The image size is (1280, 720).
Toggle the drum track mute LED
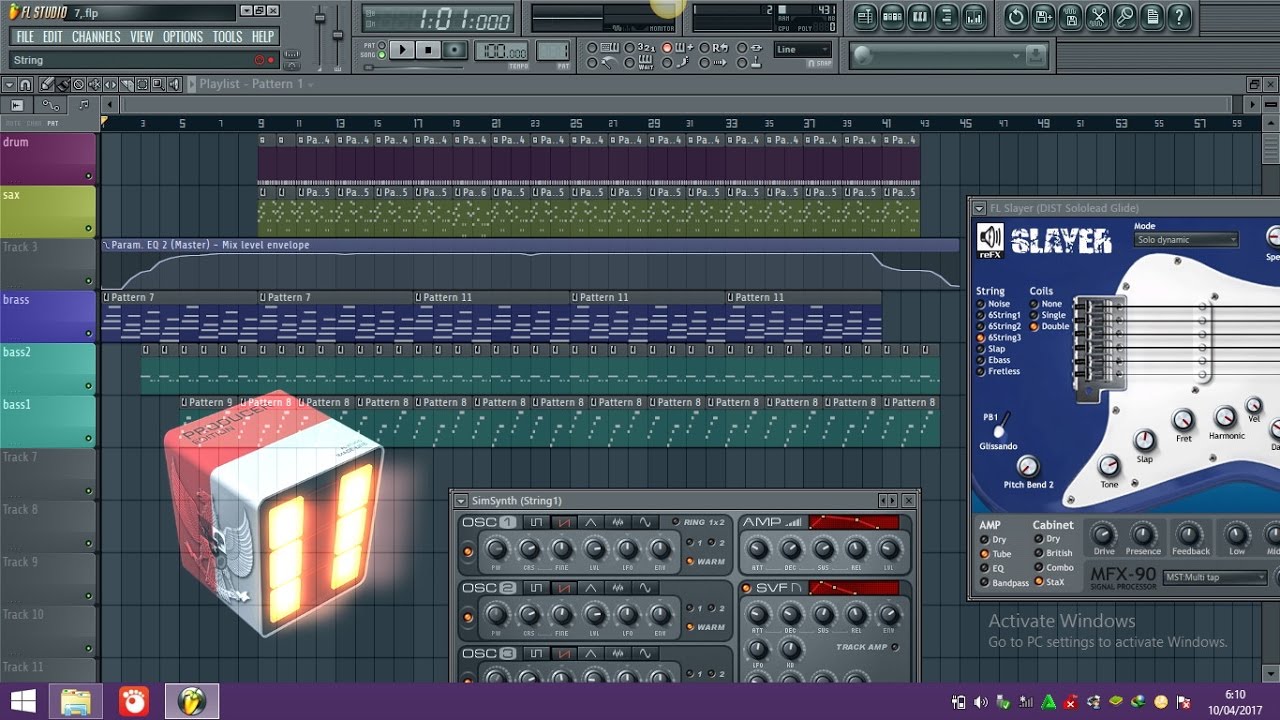[x=89, y=176]
